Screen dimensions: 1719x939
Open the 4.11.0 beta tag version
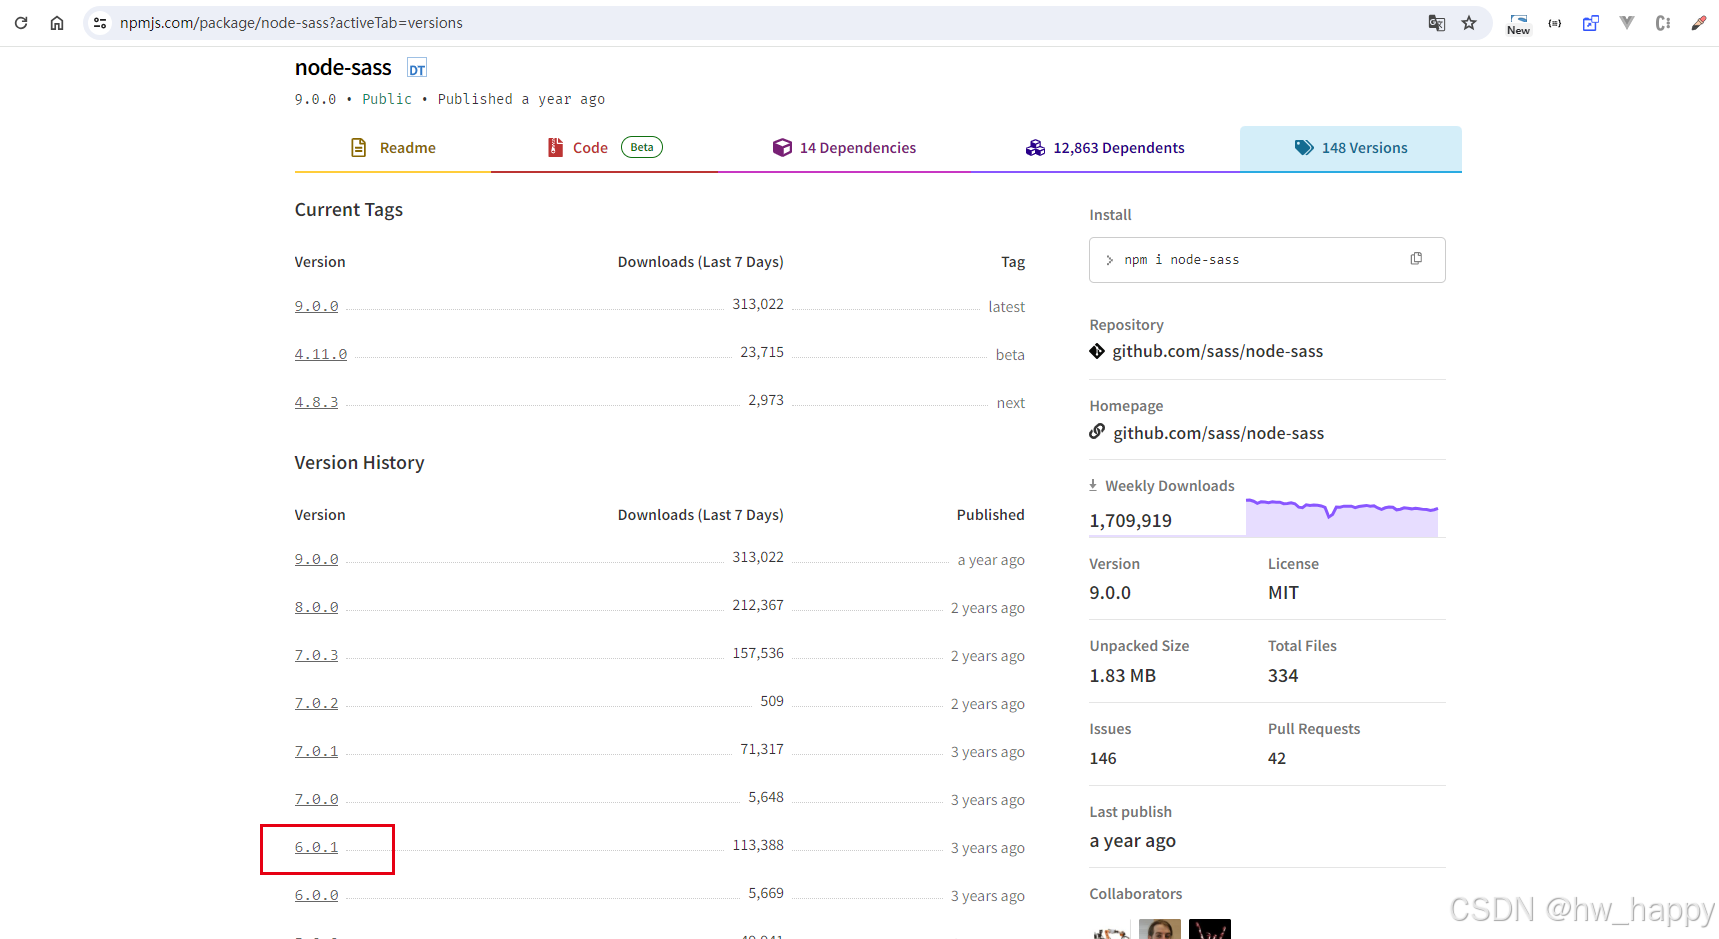tap(321, 355)
